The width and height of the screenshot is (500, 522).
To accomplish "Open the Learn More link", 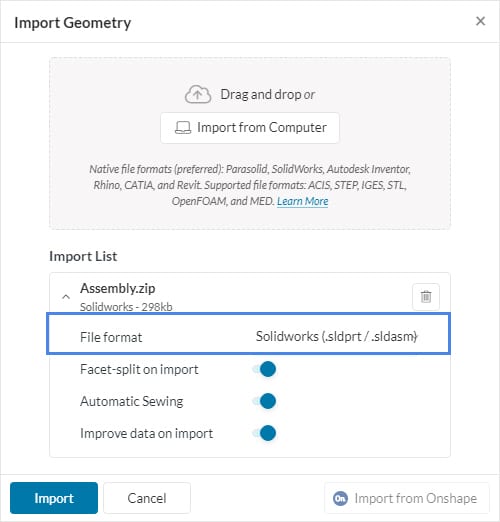I will click(302, 201).
